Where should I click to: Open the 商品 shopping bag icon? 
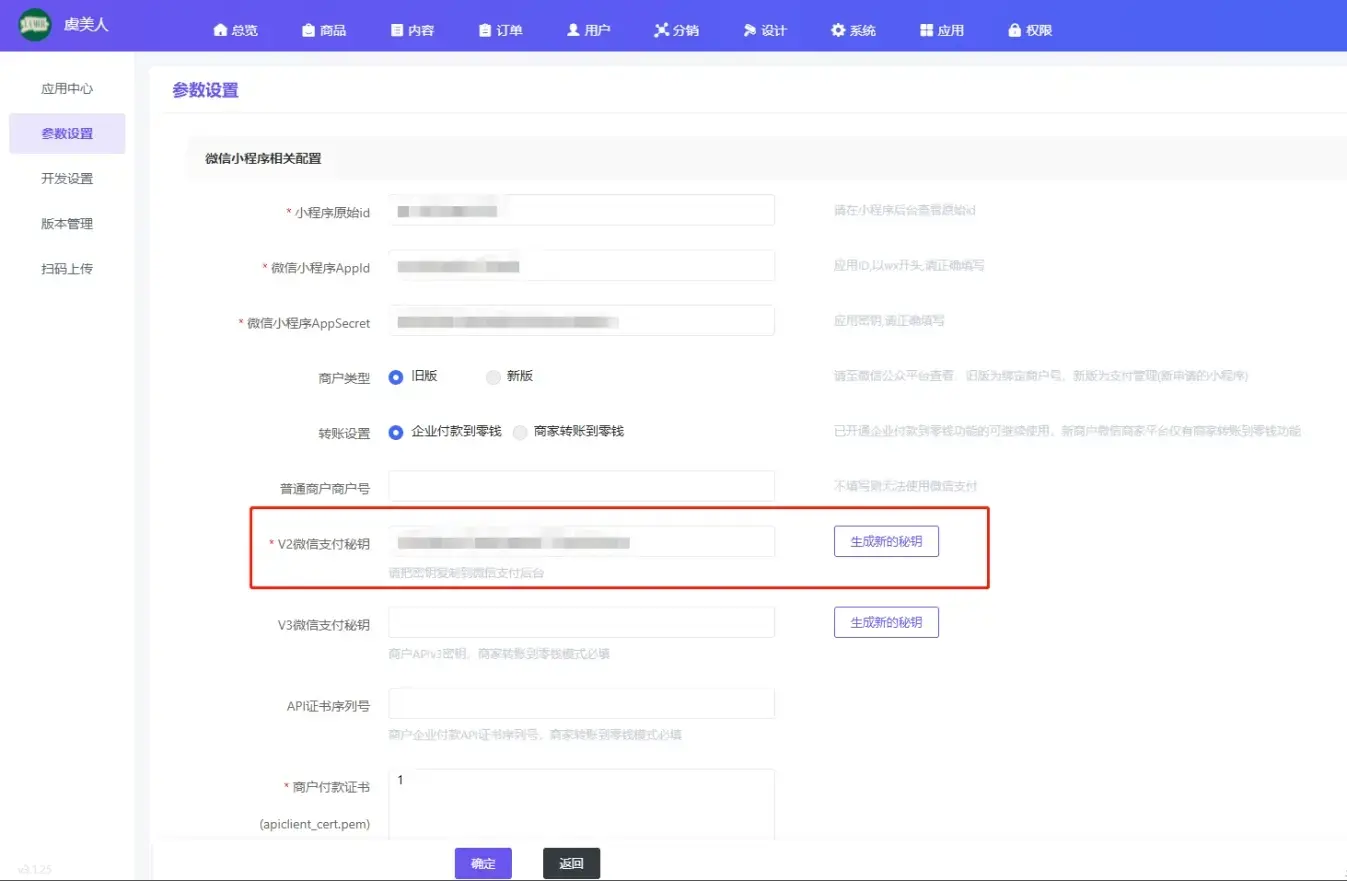click(308, 30)
